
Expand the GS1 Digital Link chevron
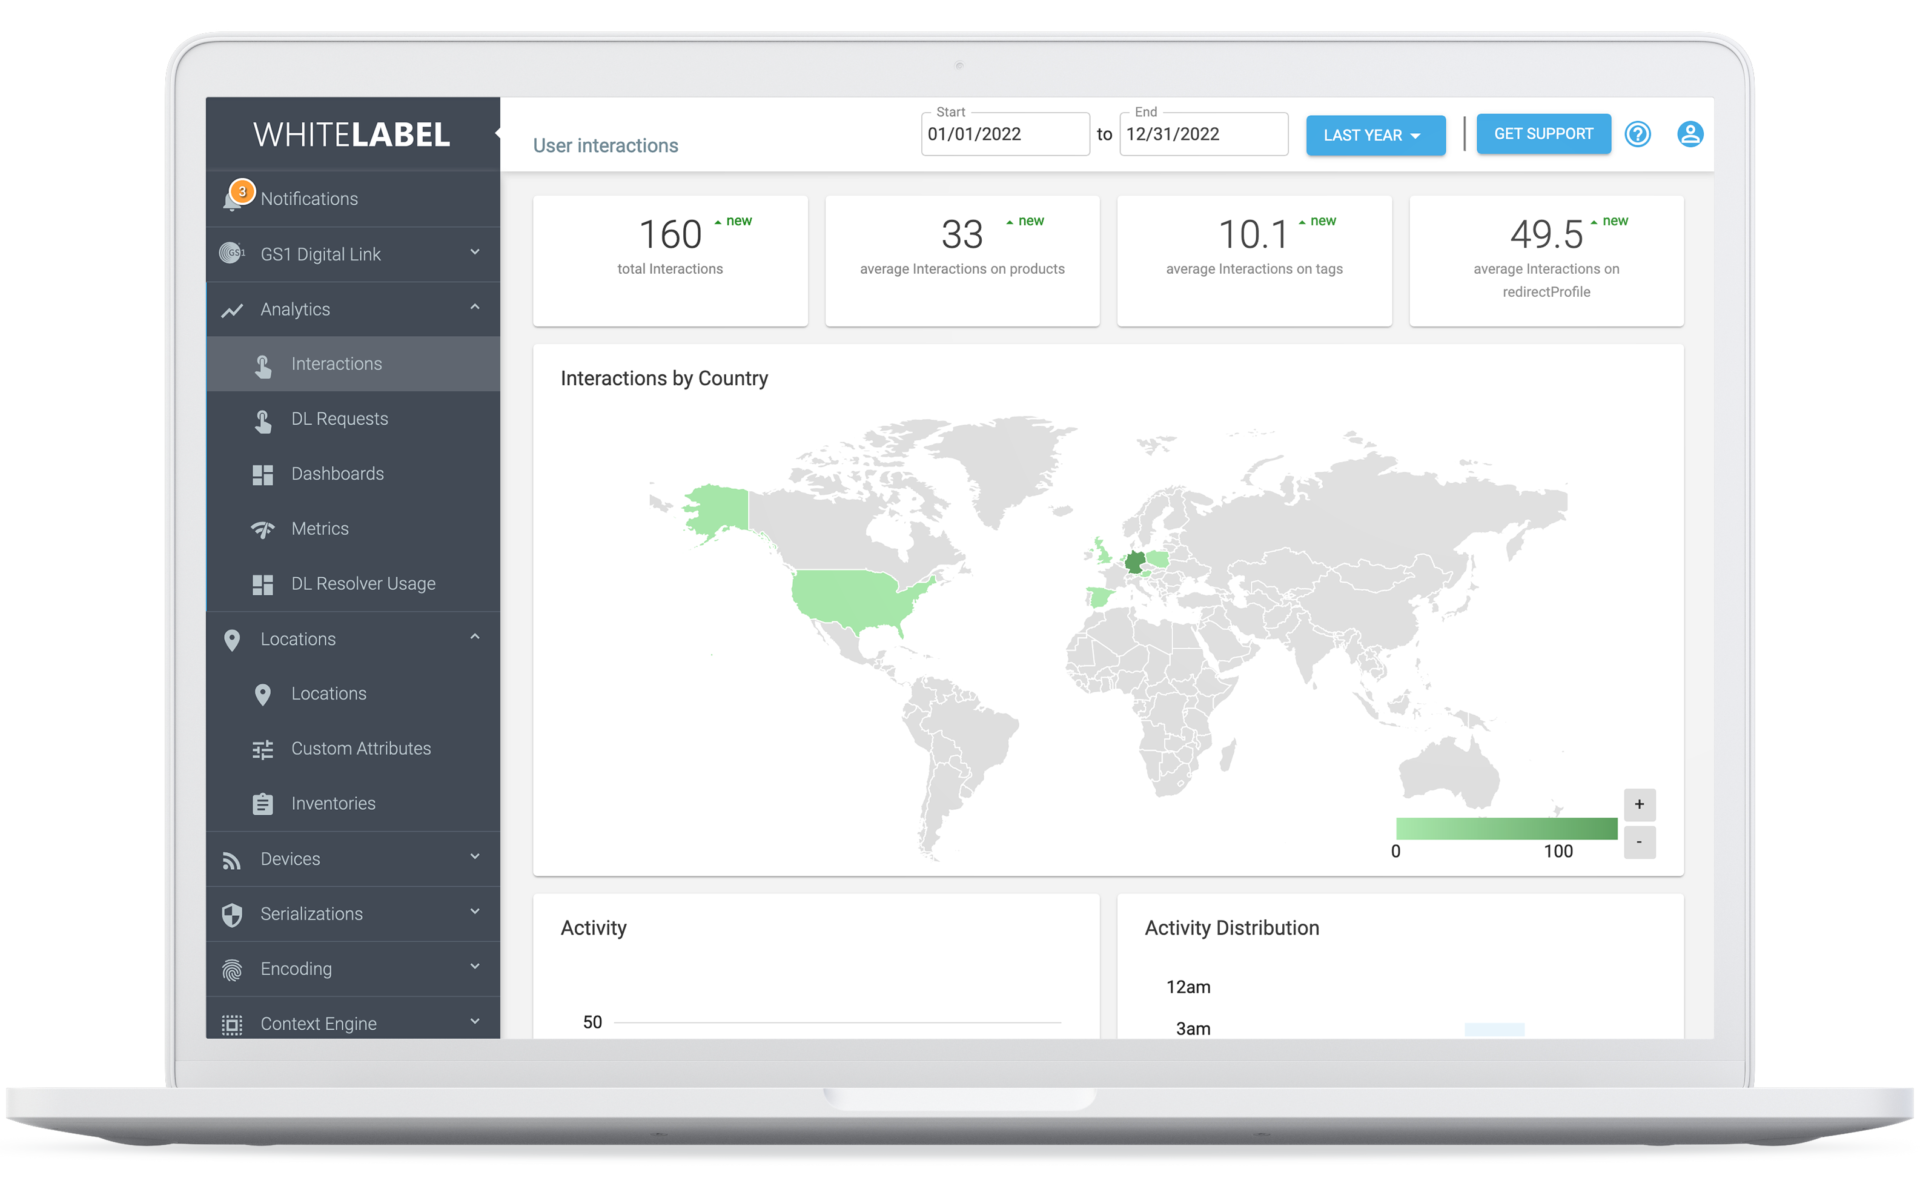pyautogui.click(x=475, y=252)
